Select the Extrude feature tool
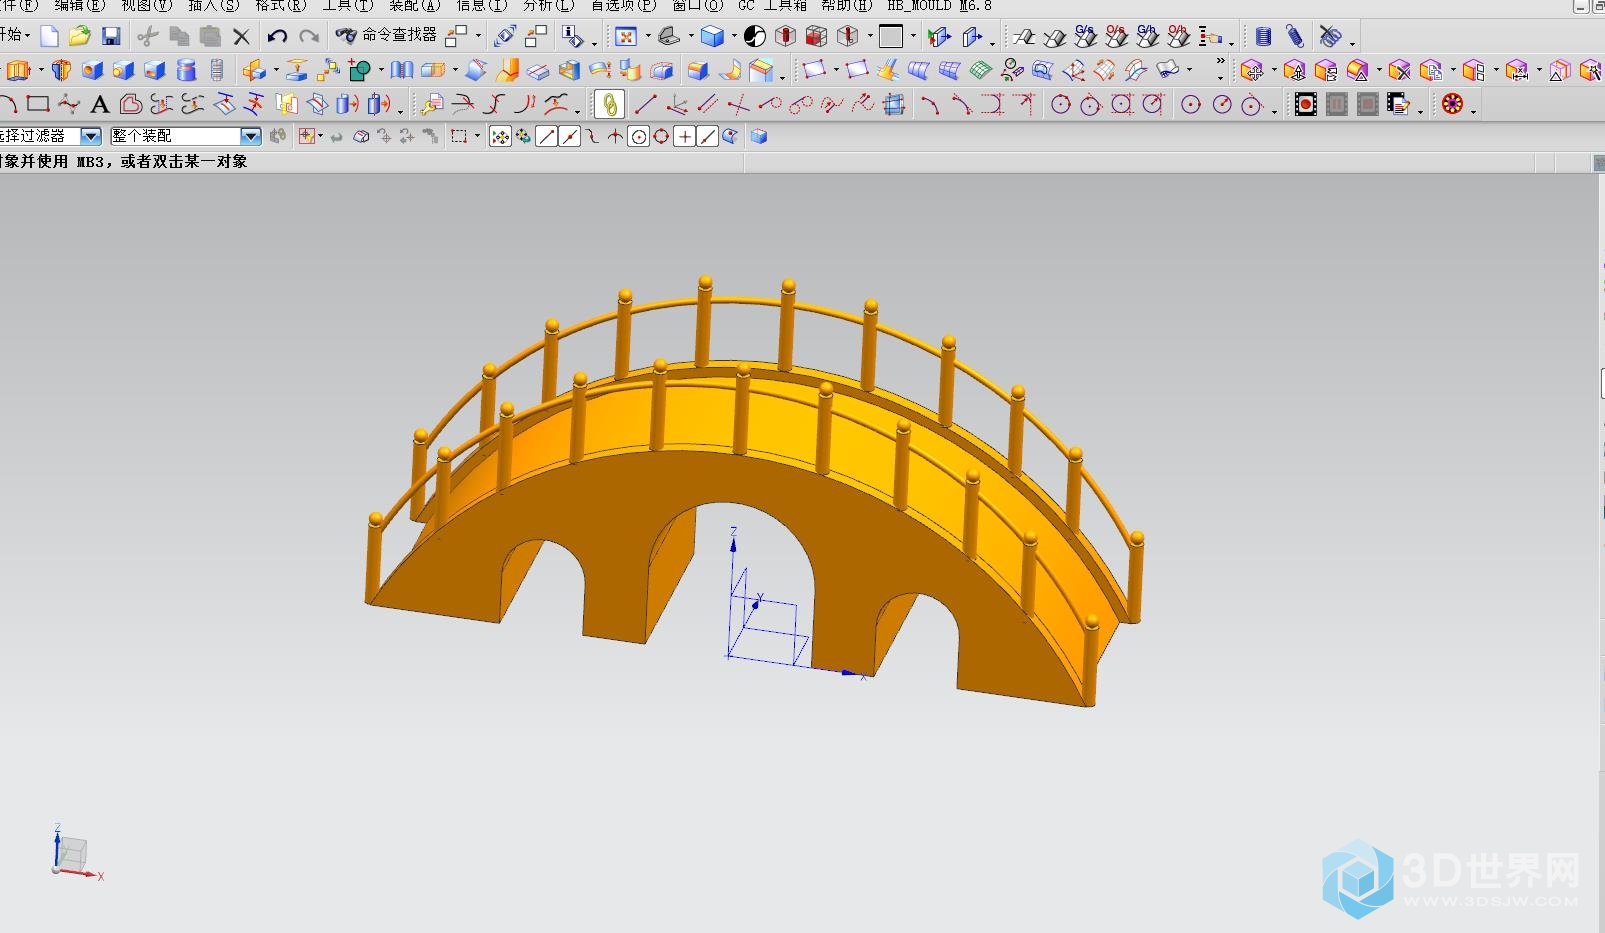 18,70
